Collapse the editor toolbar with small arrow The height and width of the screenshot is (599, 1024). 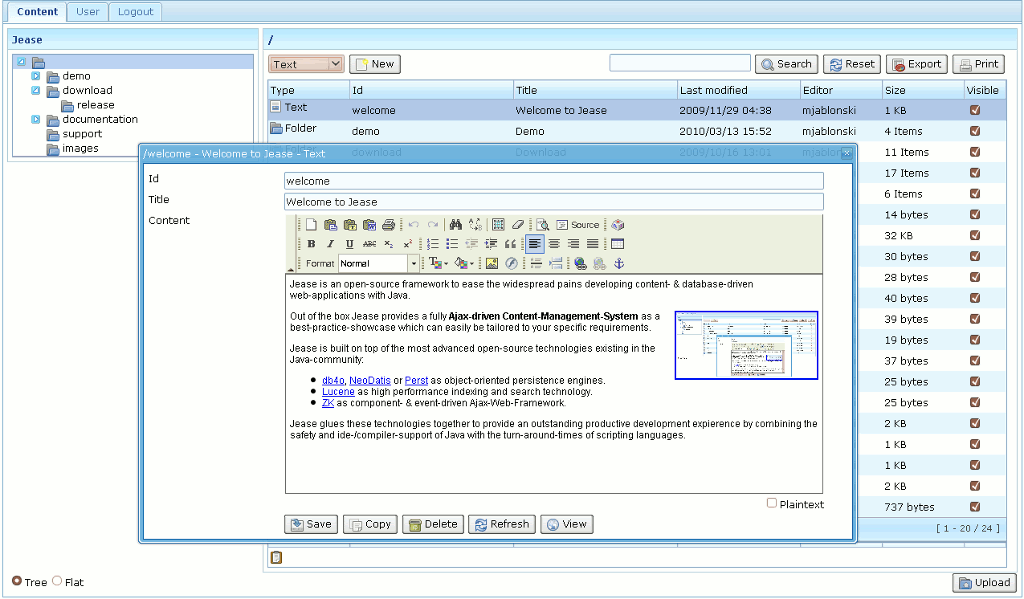point(291,269)
